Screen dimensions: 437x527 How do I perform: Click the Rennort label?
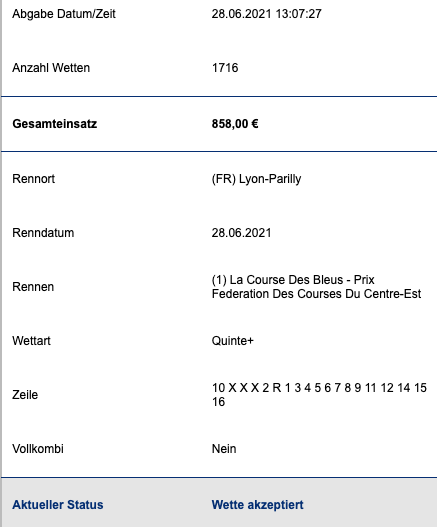click(34, 179)
